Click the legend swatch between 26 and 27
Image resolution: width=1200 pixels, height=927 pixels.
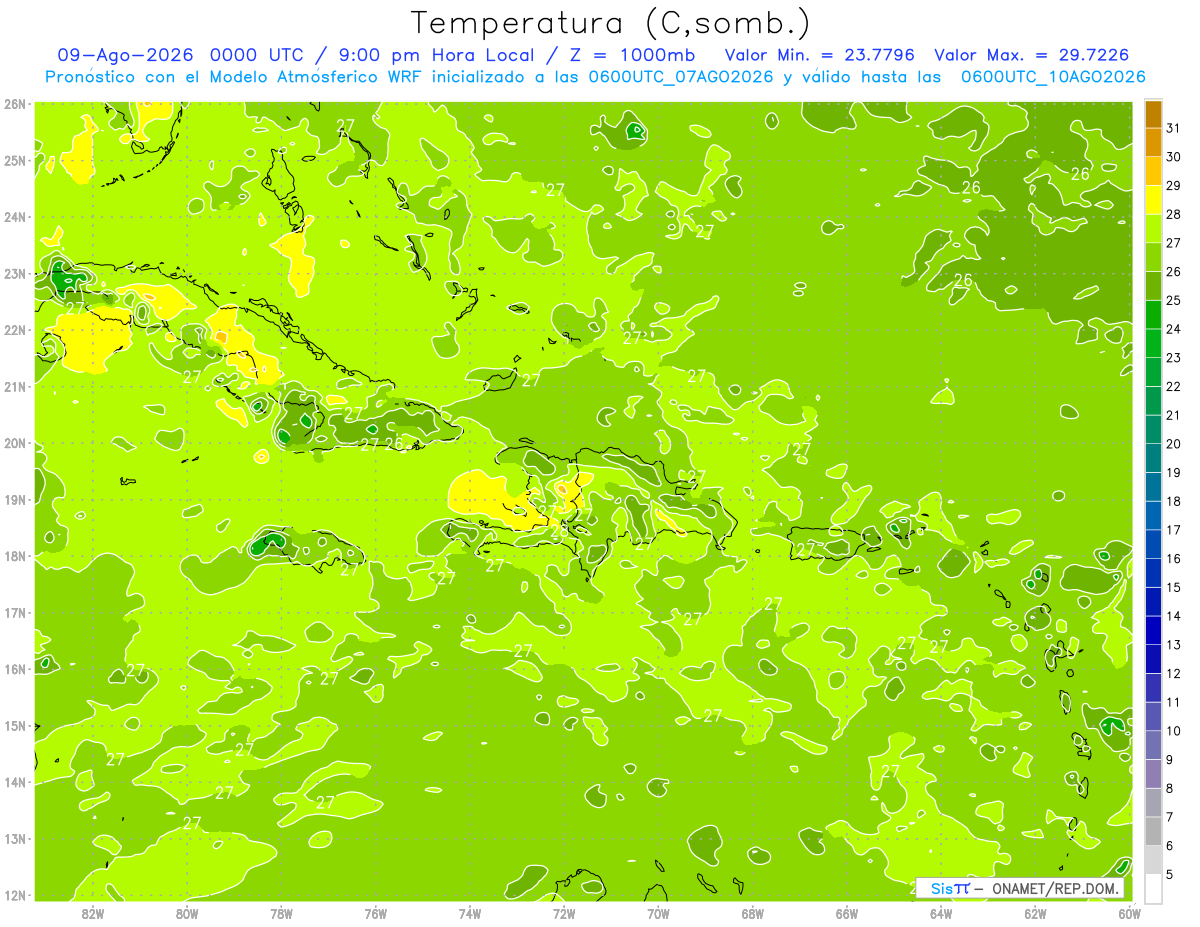pos(1153,258)
